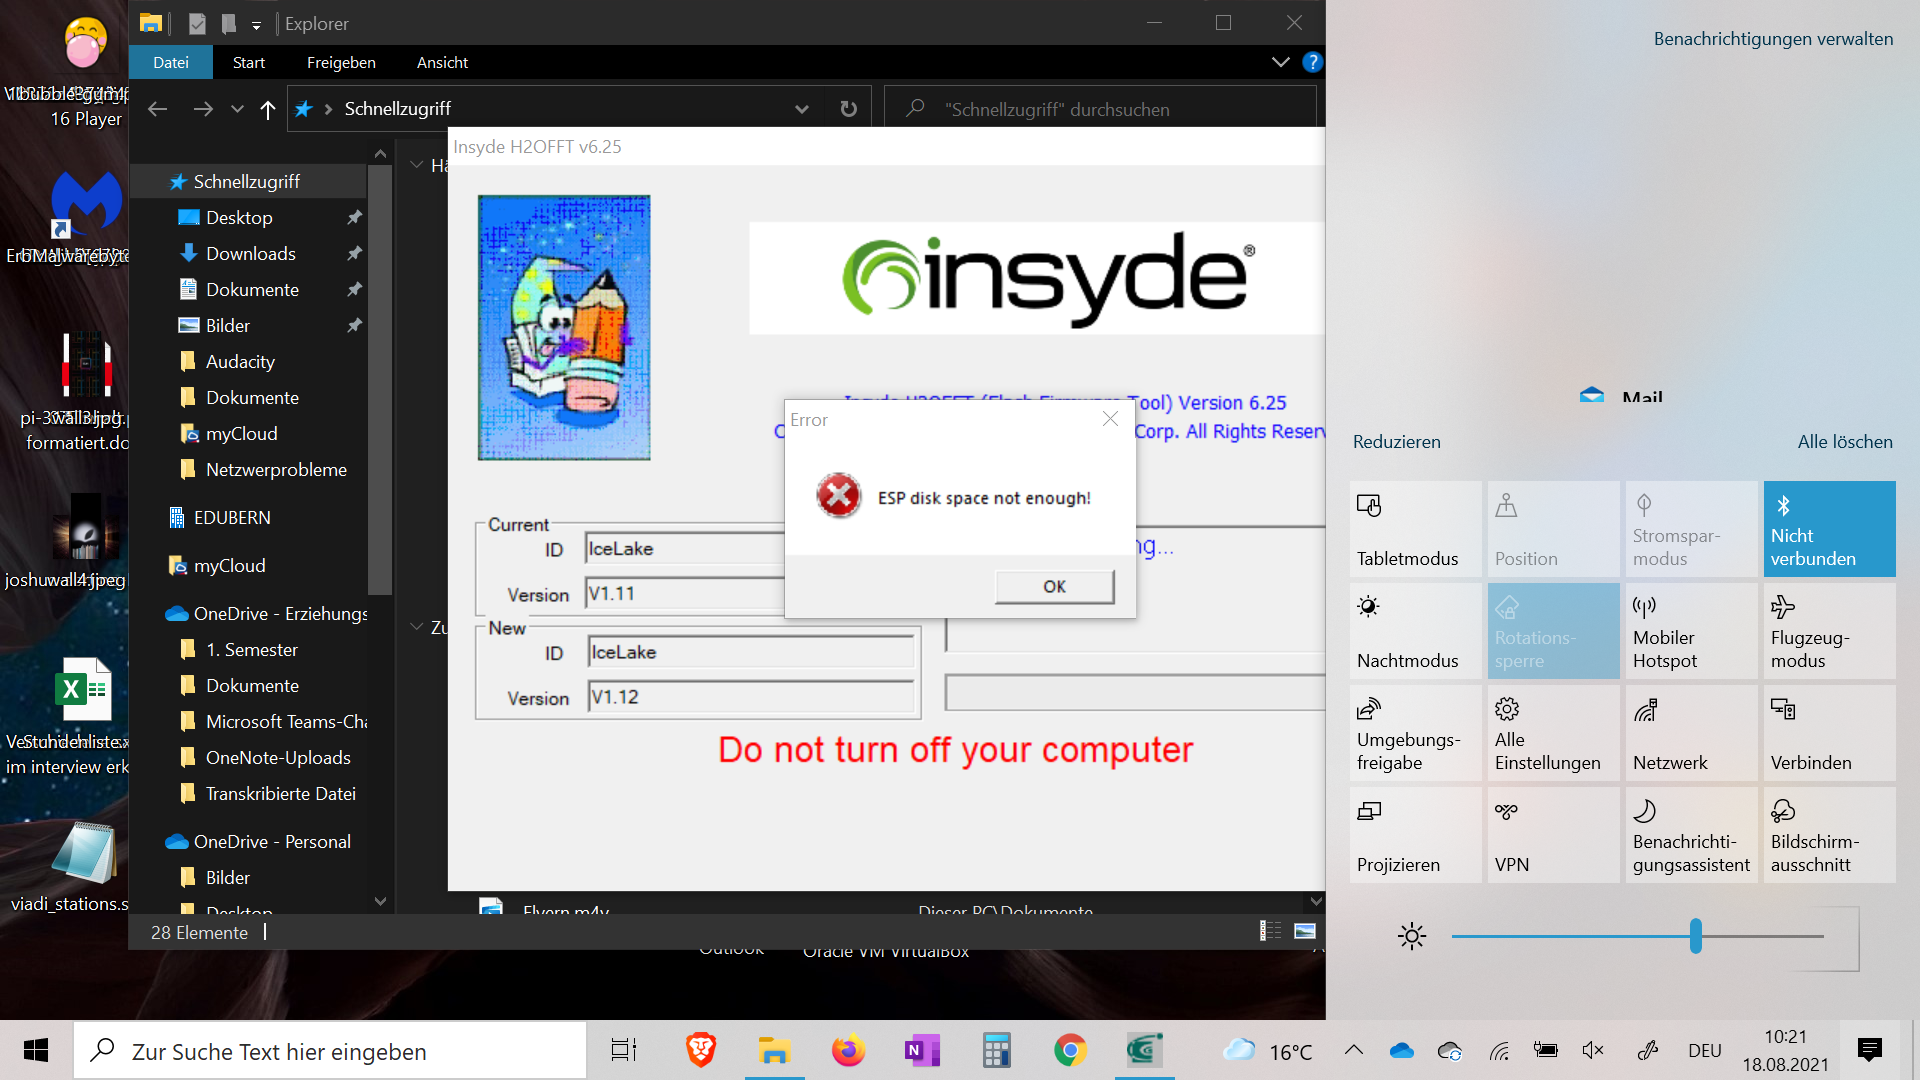This screenshot has width=1920, height=1080.
Task: Click the Explorer help question mark
Action: [x=1312, y=62]
